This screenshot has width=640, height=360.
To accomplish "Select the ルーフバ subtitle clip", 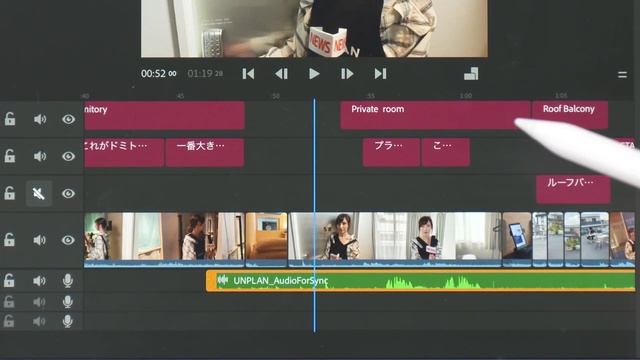I will tap(573, 189).
